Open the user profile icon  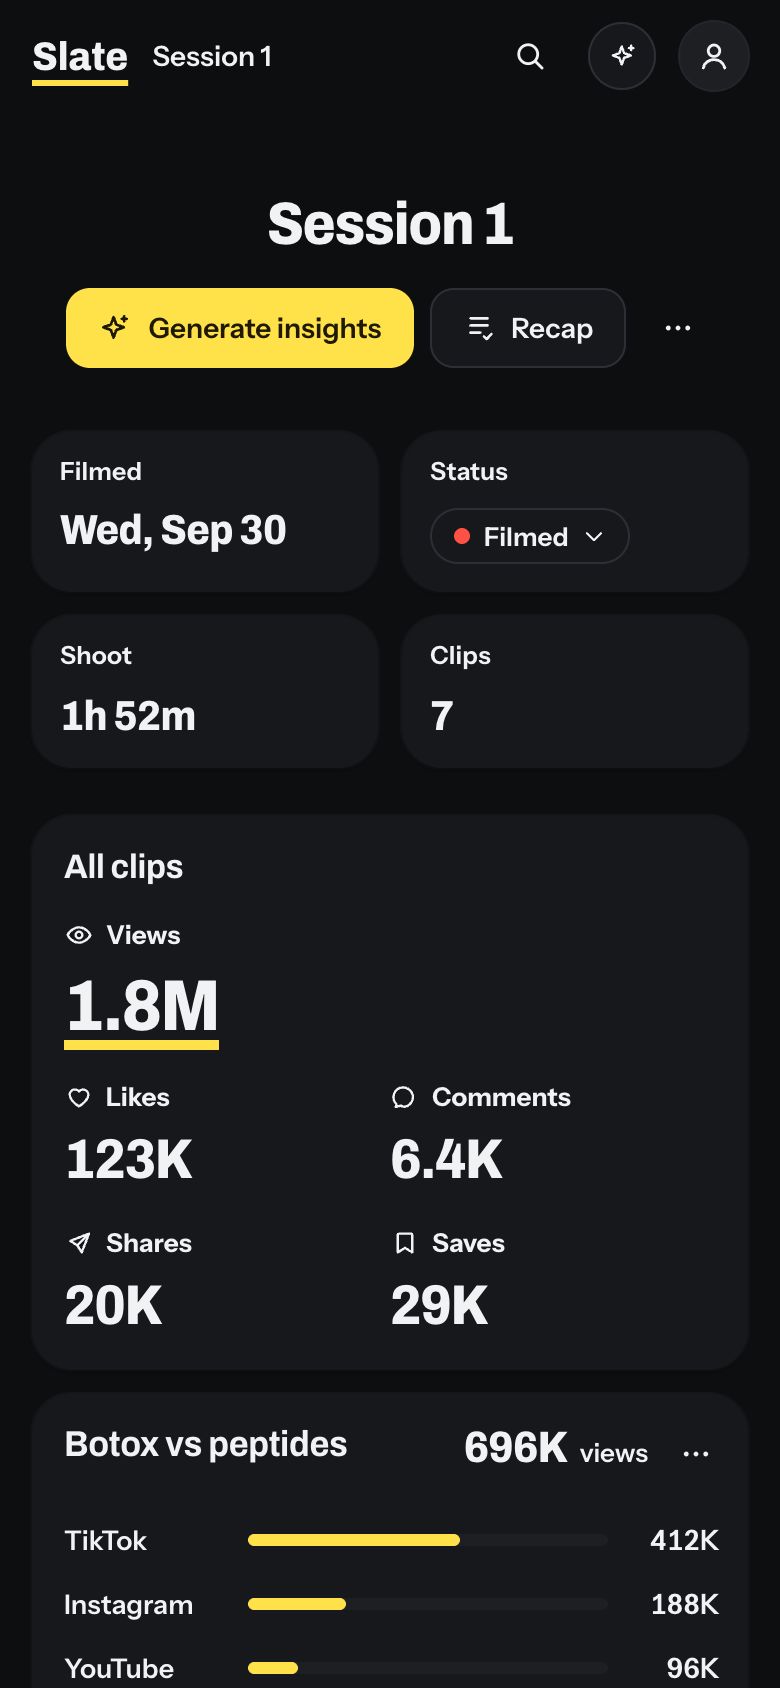(x=714, y=56)
